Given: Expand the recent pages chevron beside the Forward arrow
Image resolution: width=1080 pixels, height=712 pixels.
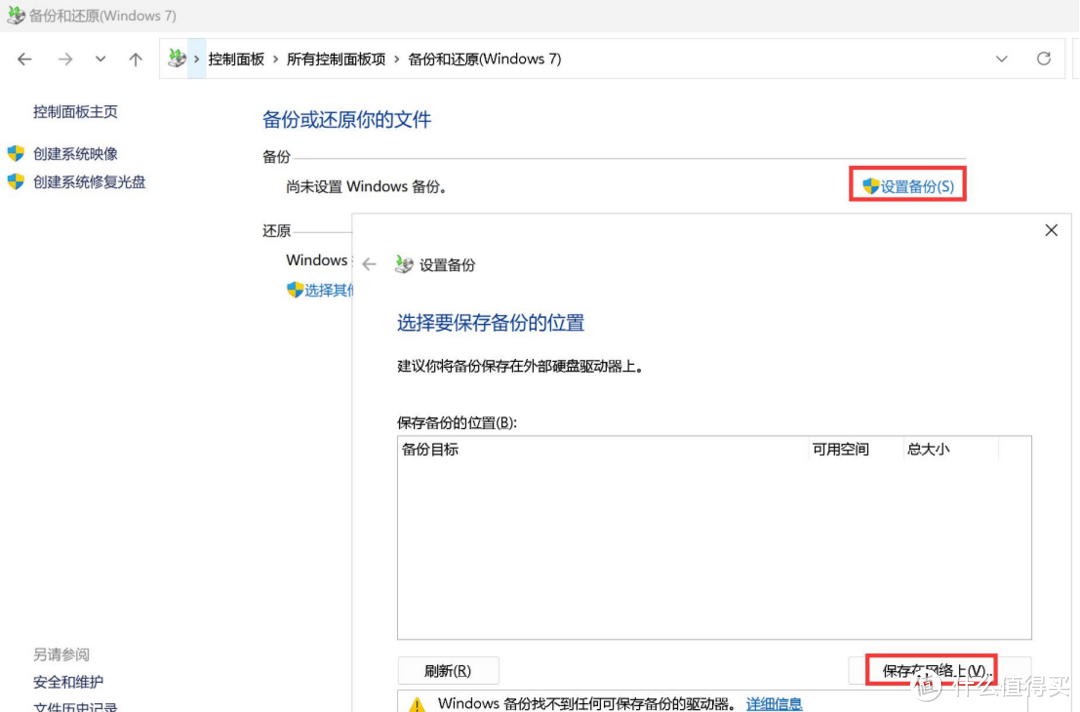Looking at the screenshot, I should point(100,59).
